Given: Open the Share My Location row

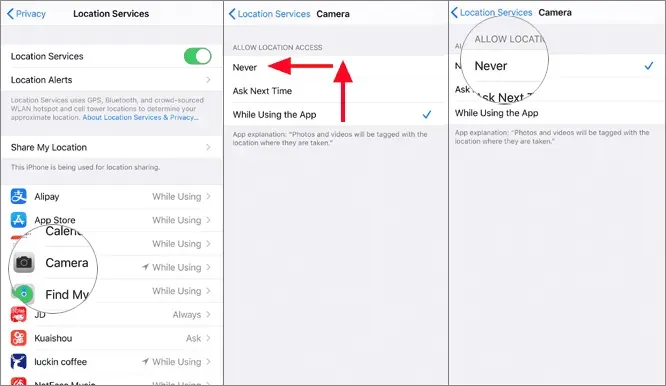Looking at the screenshot, I should (x=111, y=147).
